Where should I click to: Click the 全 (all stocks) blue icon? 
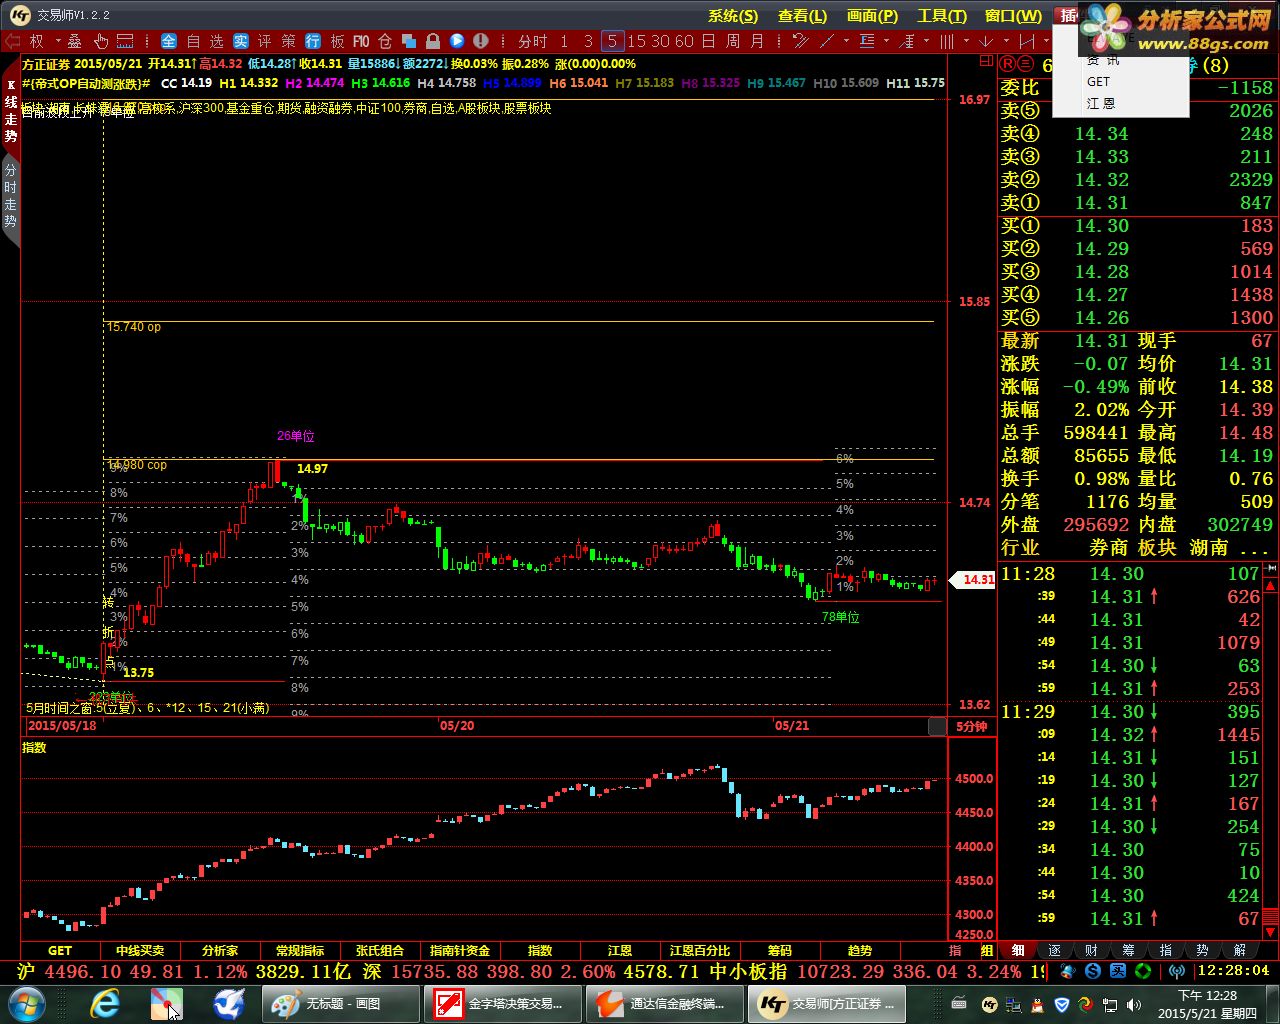[x=168, y=41]
